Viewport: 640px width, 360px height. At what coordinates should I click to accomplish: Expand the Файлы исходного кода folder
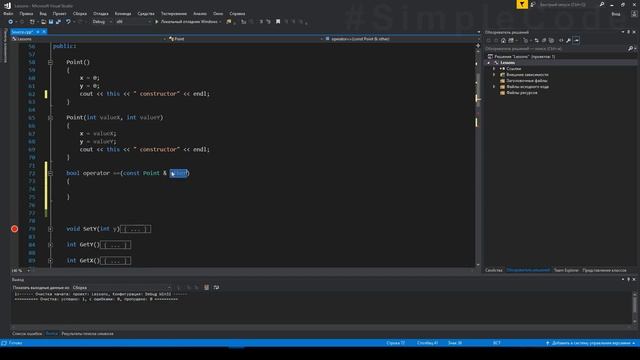[x=494, y=87]
